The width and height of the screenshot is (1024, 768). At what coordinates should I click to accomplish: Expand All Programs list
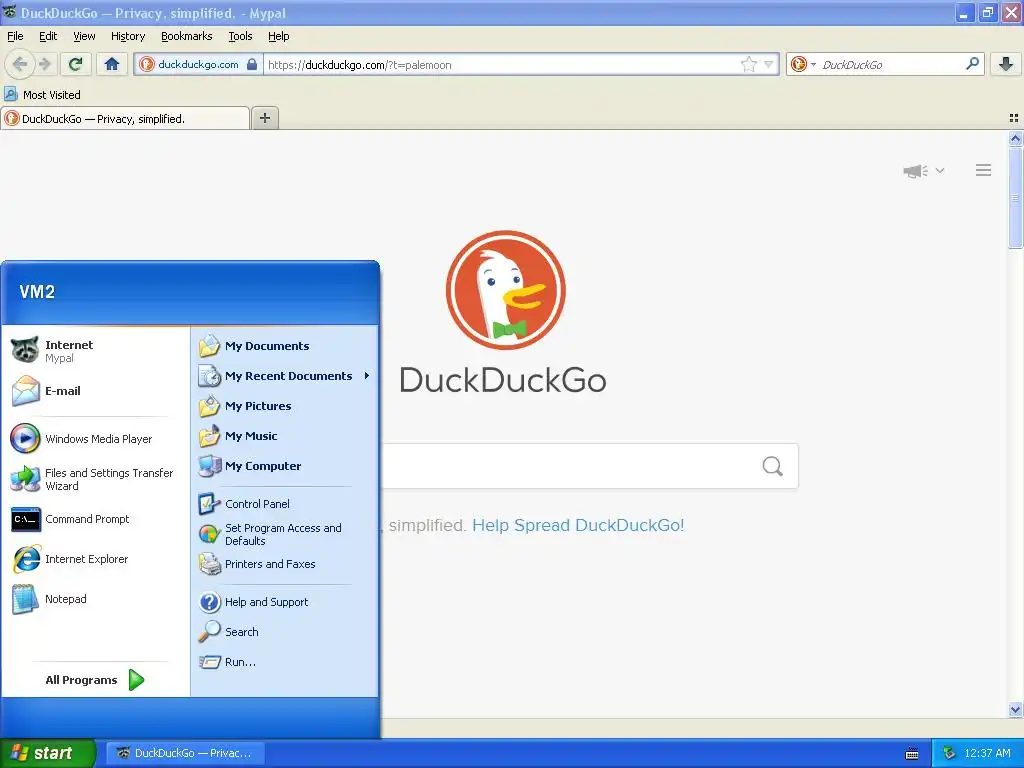pyautogui.click(x=95, y=680)
